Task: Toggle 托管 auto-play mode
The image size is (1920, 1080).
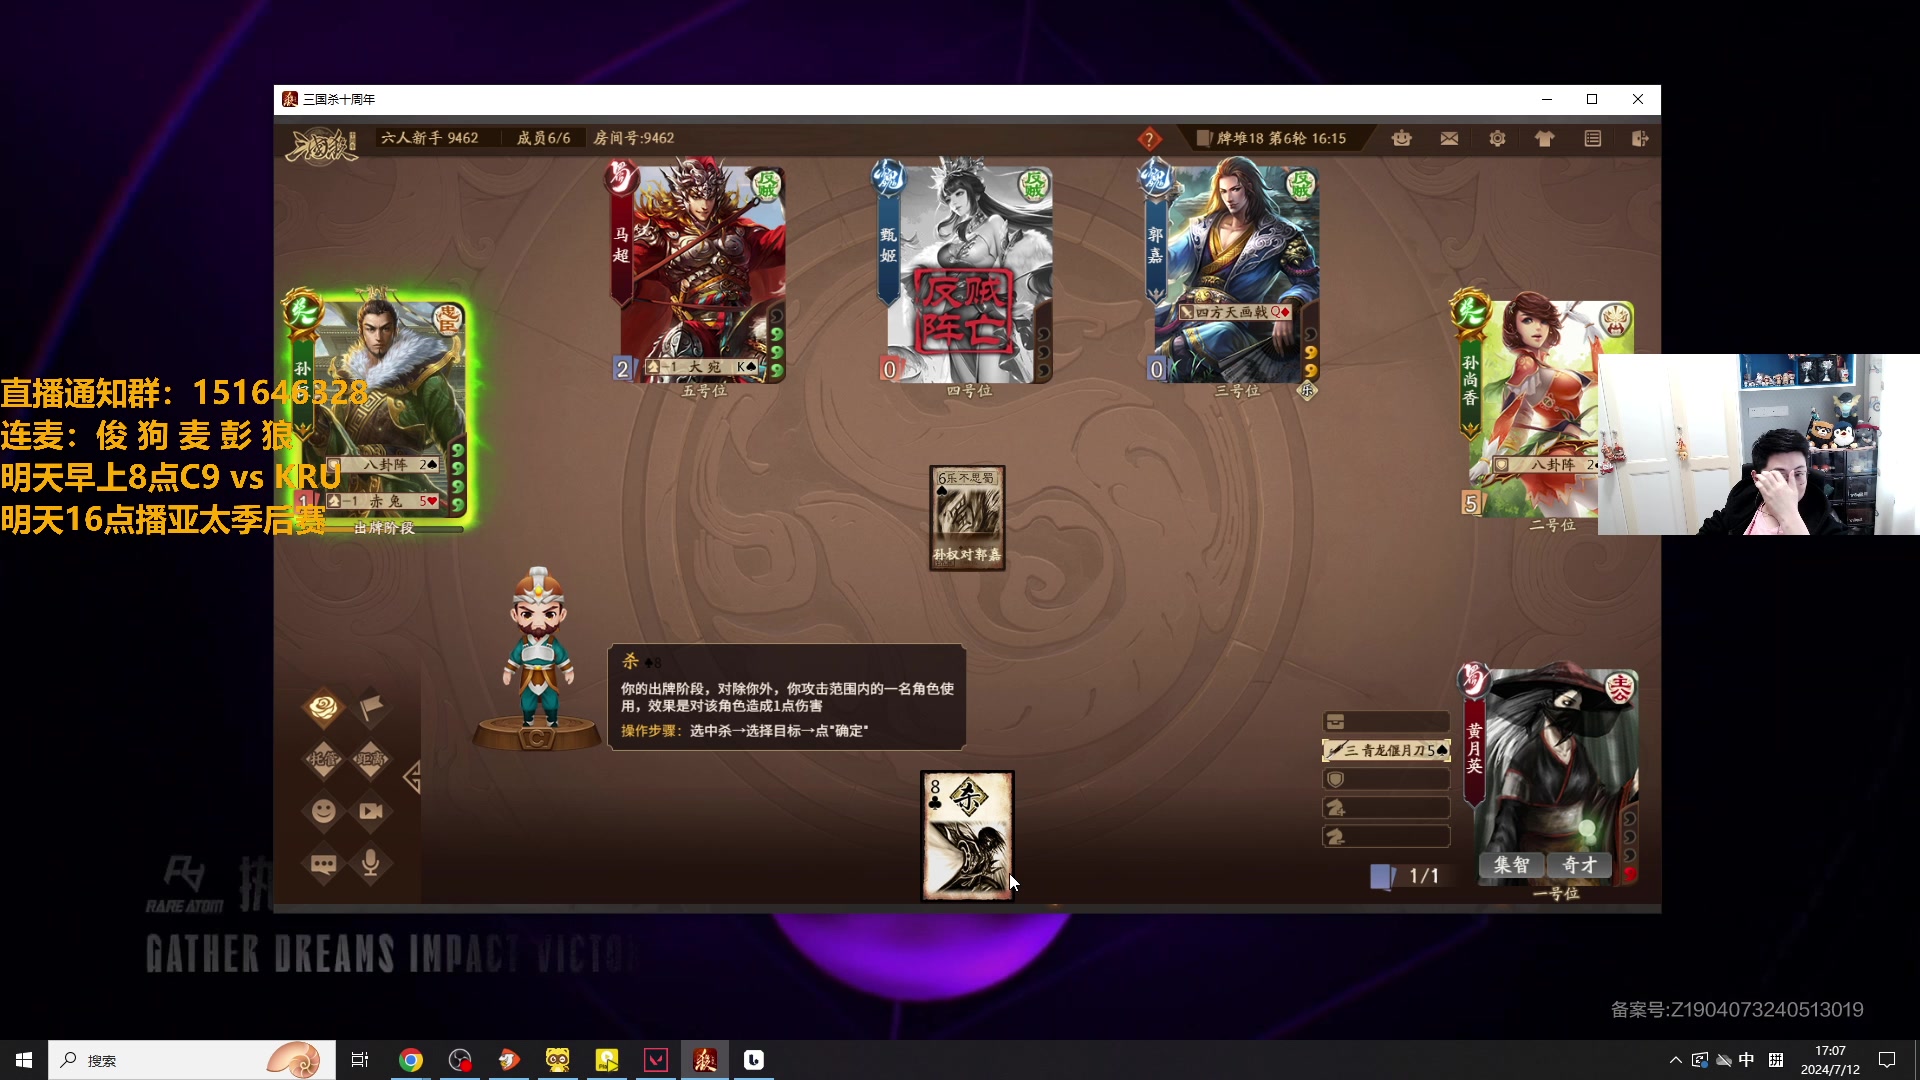Action: (323, 759)
